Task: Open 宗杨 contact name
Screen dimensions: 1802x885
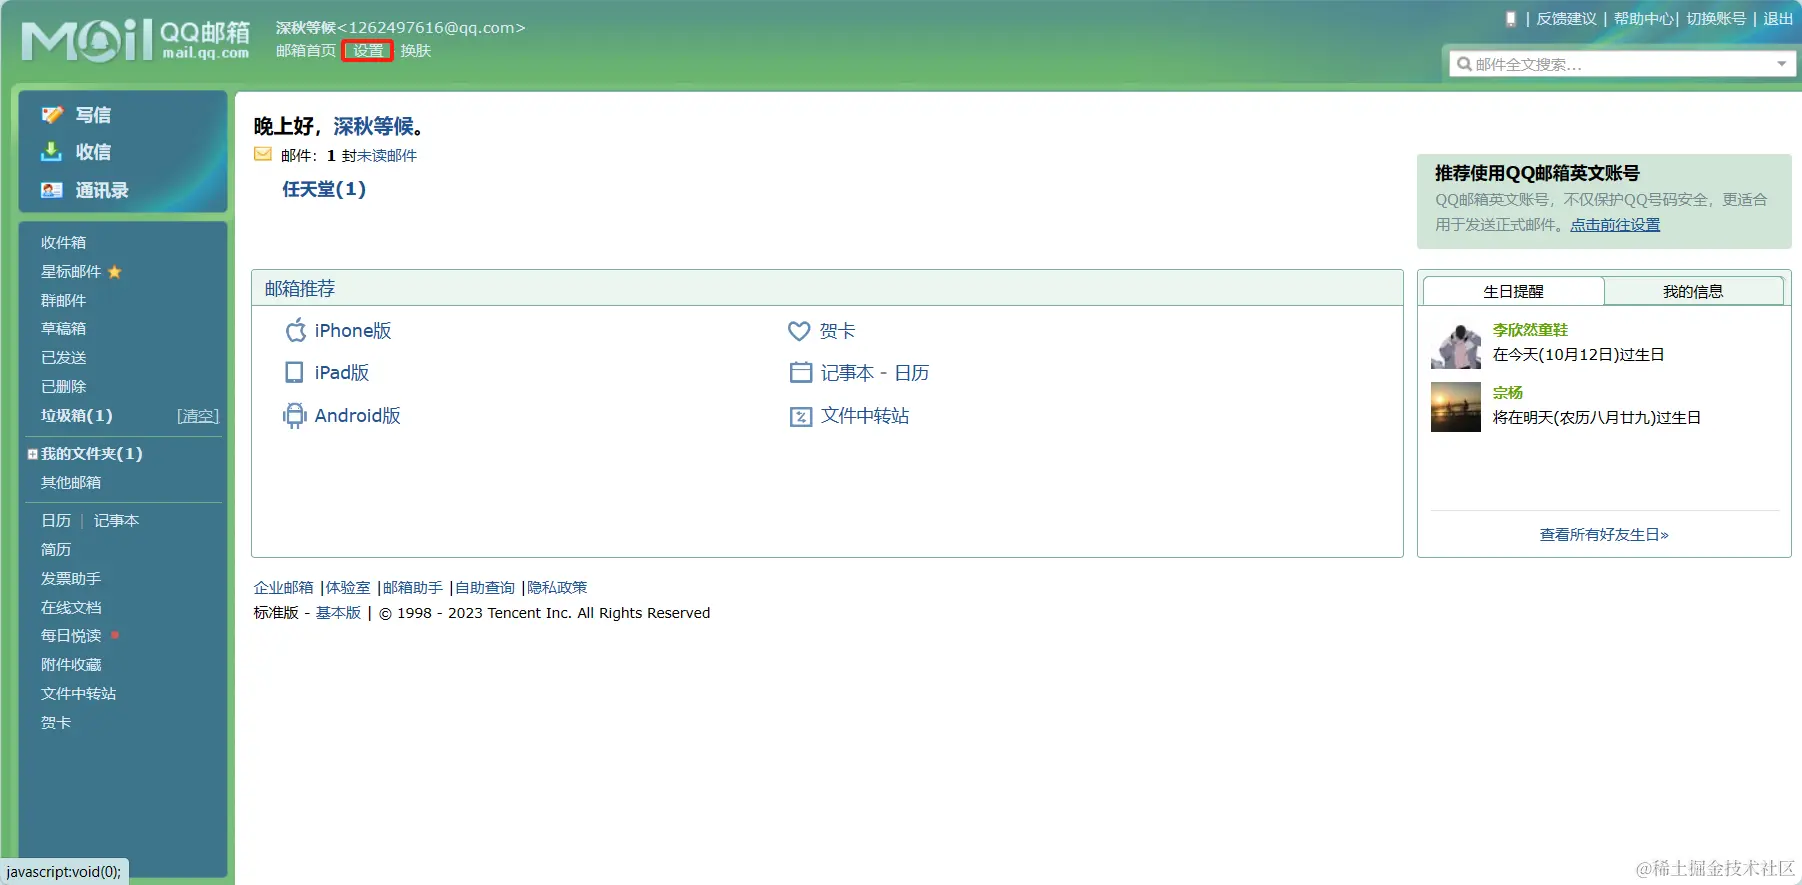Action: [x=1508, y=393]
